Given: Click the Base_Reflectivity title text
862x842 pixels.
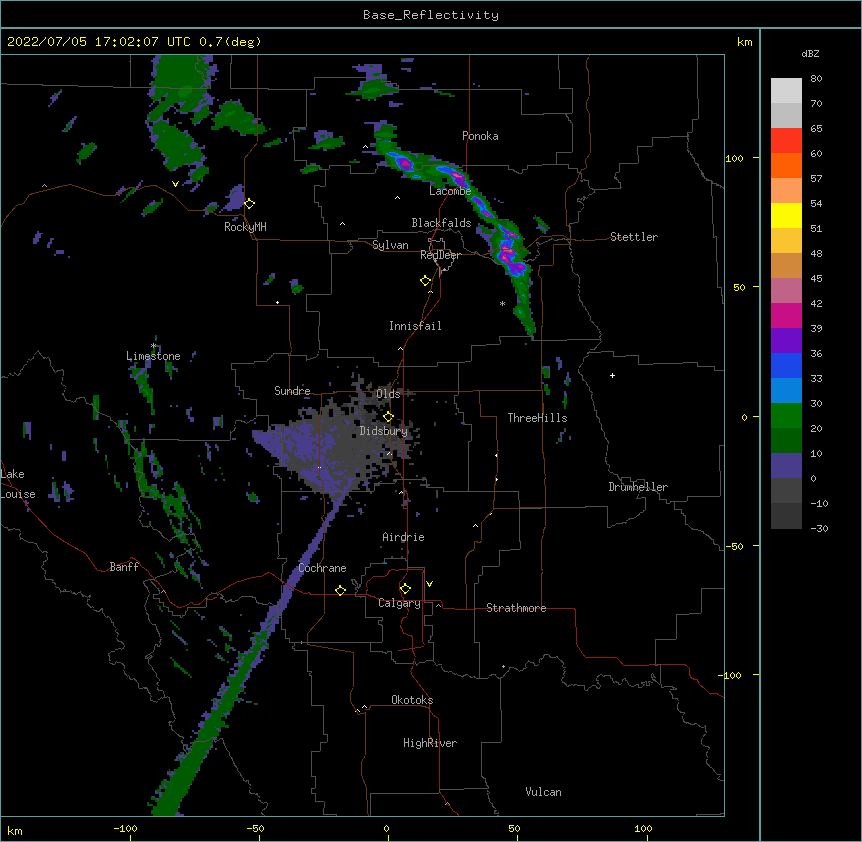Looking at the screenshot, I should pyautogui.click(x=430, y=15).
